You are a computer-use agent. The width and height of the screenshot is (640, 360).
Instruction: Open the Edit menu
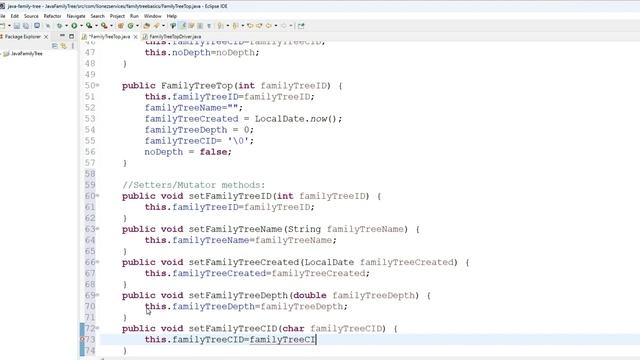pos(15,16)
